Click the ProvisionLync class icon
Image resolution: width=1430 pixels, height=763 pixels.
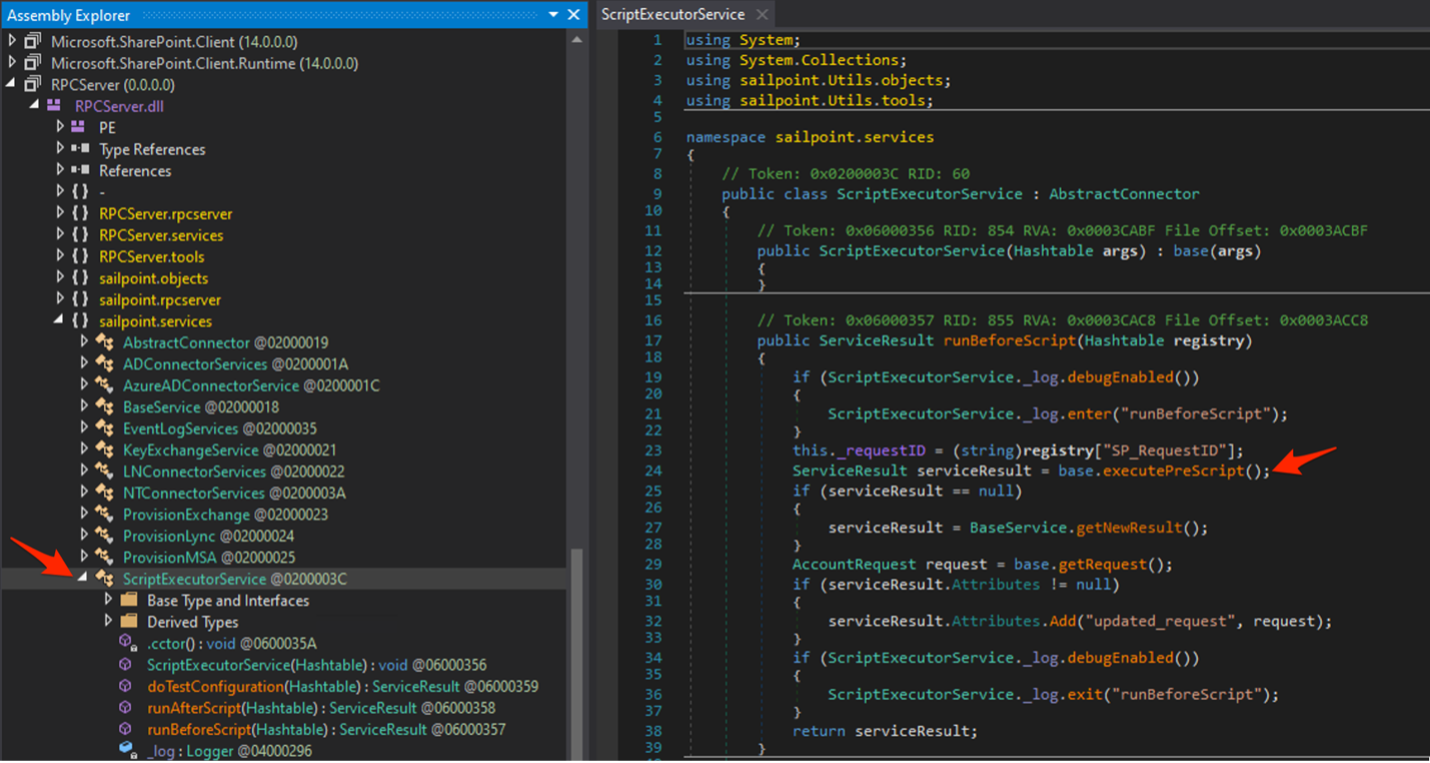(x=105, y=536)
